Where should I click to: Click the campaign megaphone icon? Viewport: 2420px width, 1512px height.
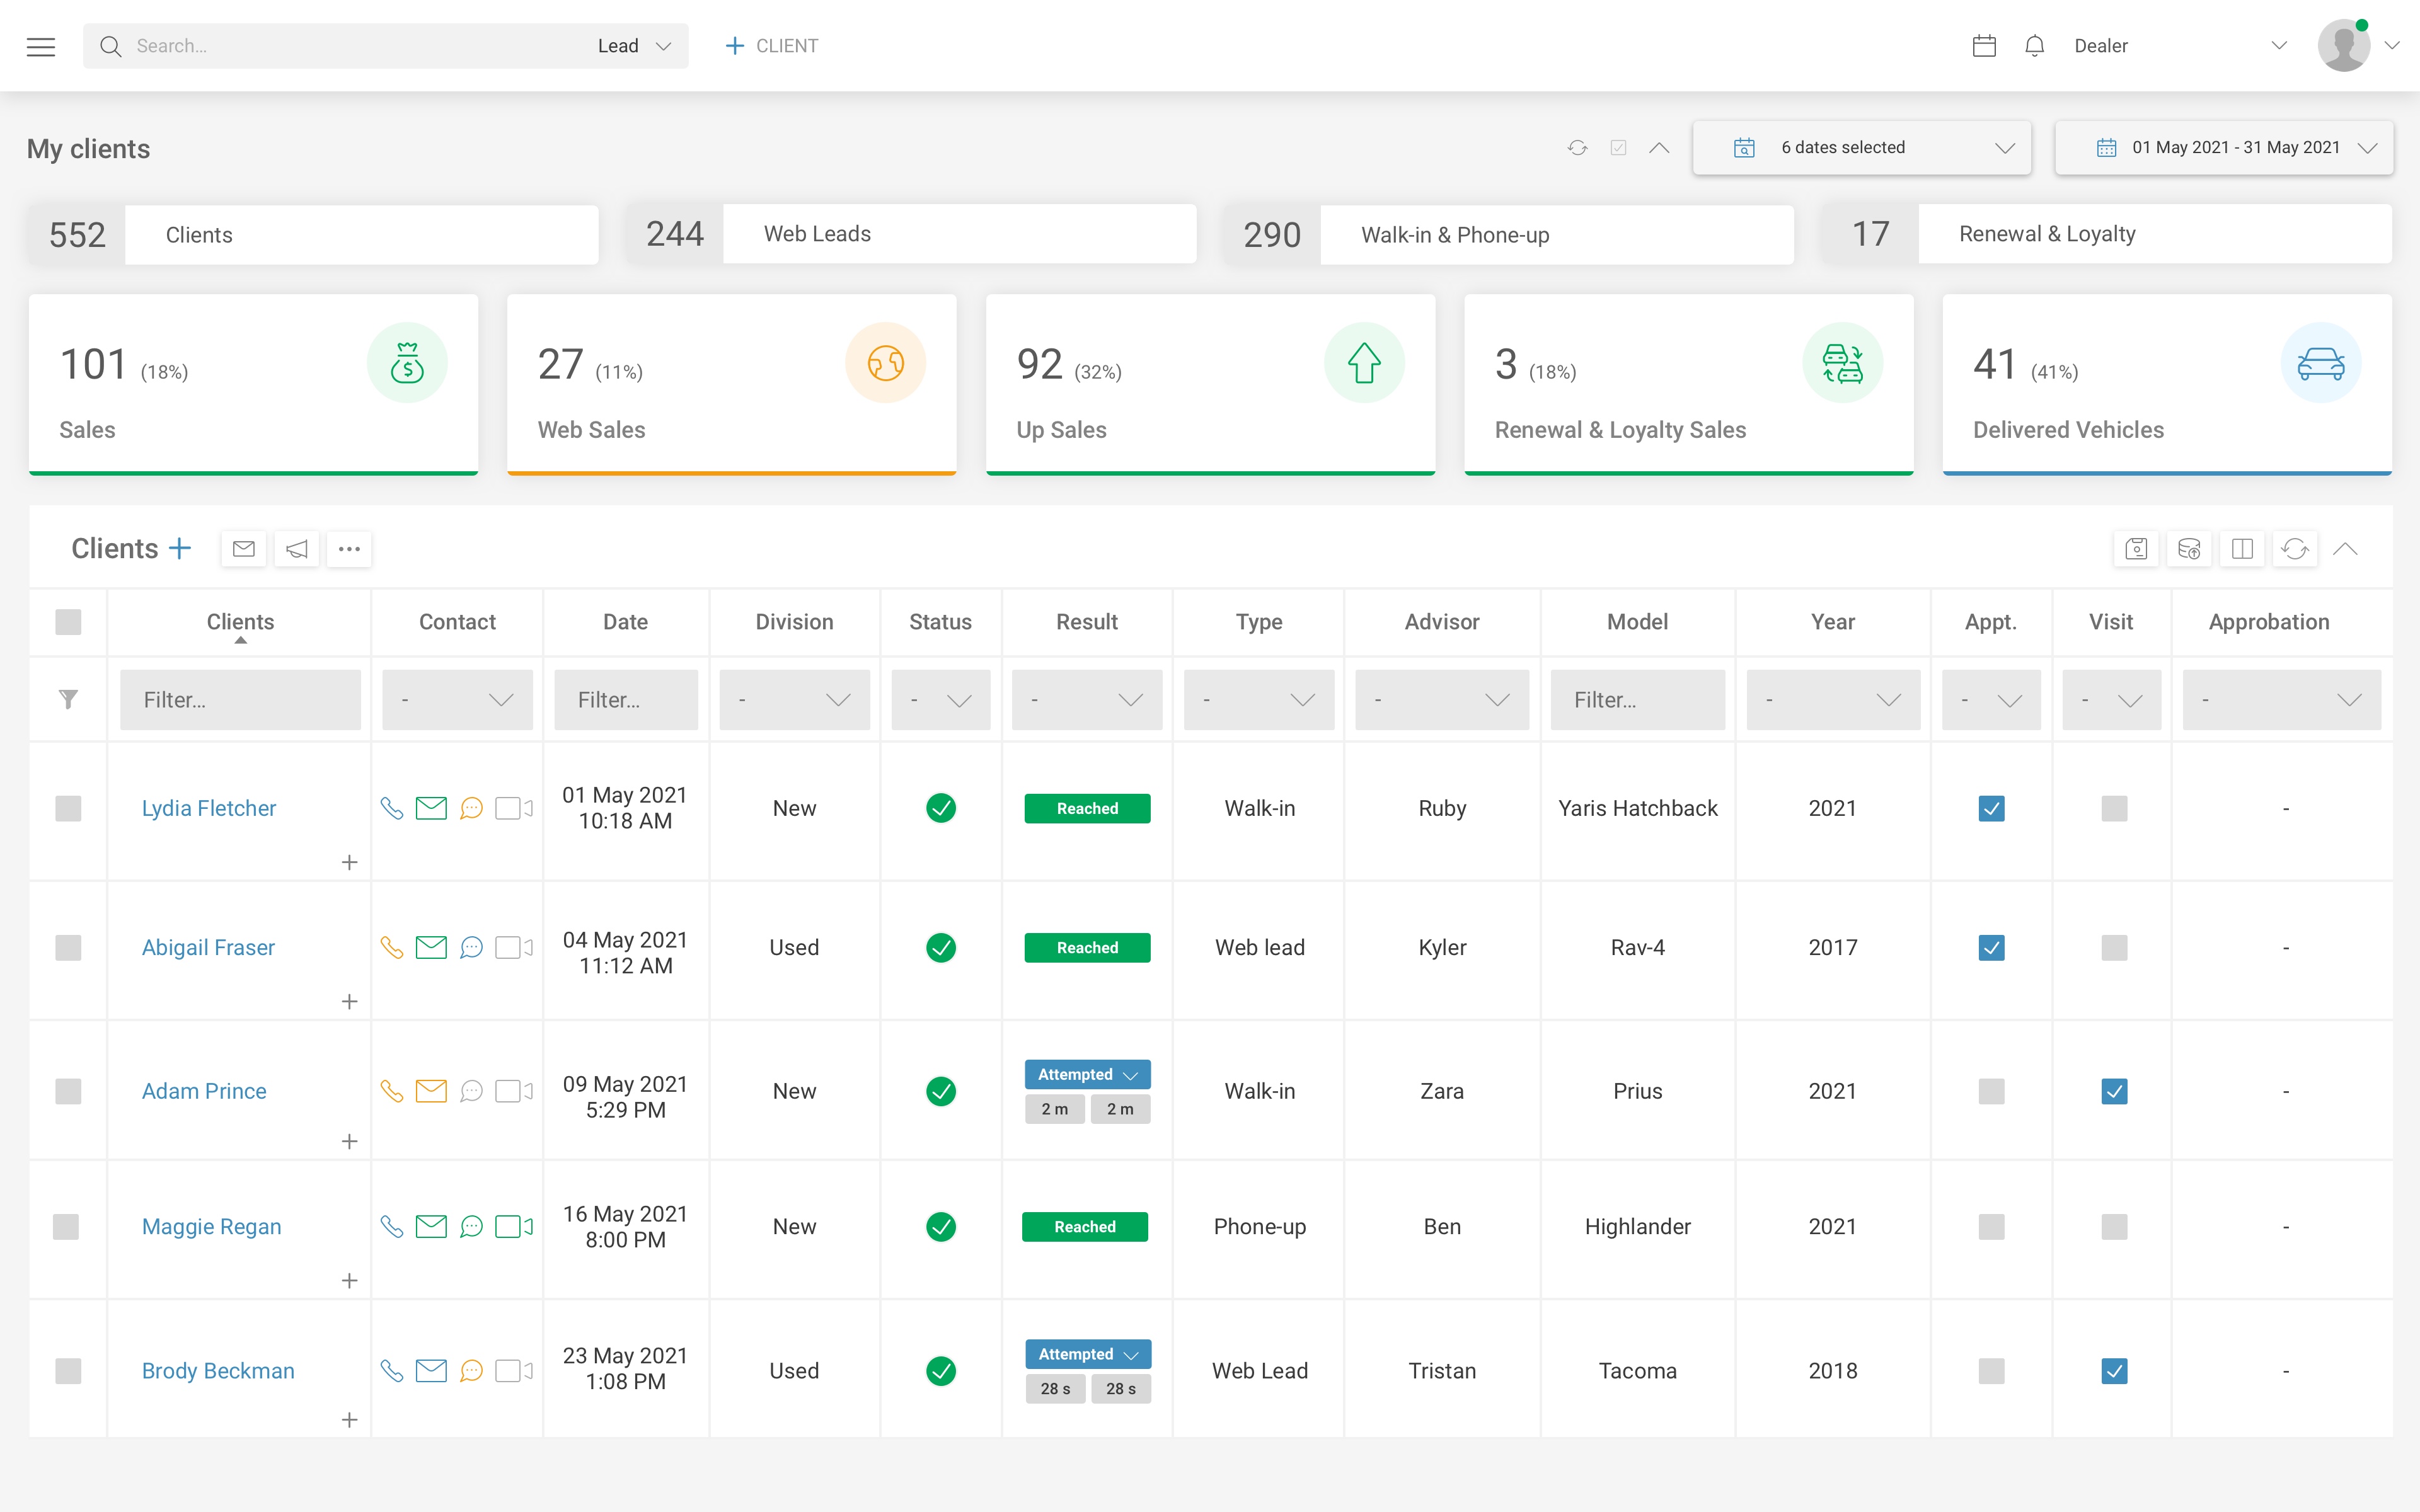click(296, 548)
